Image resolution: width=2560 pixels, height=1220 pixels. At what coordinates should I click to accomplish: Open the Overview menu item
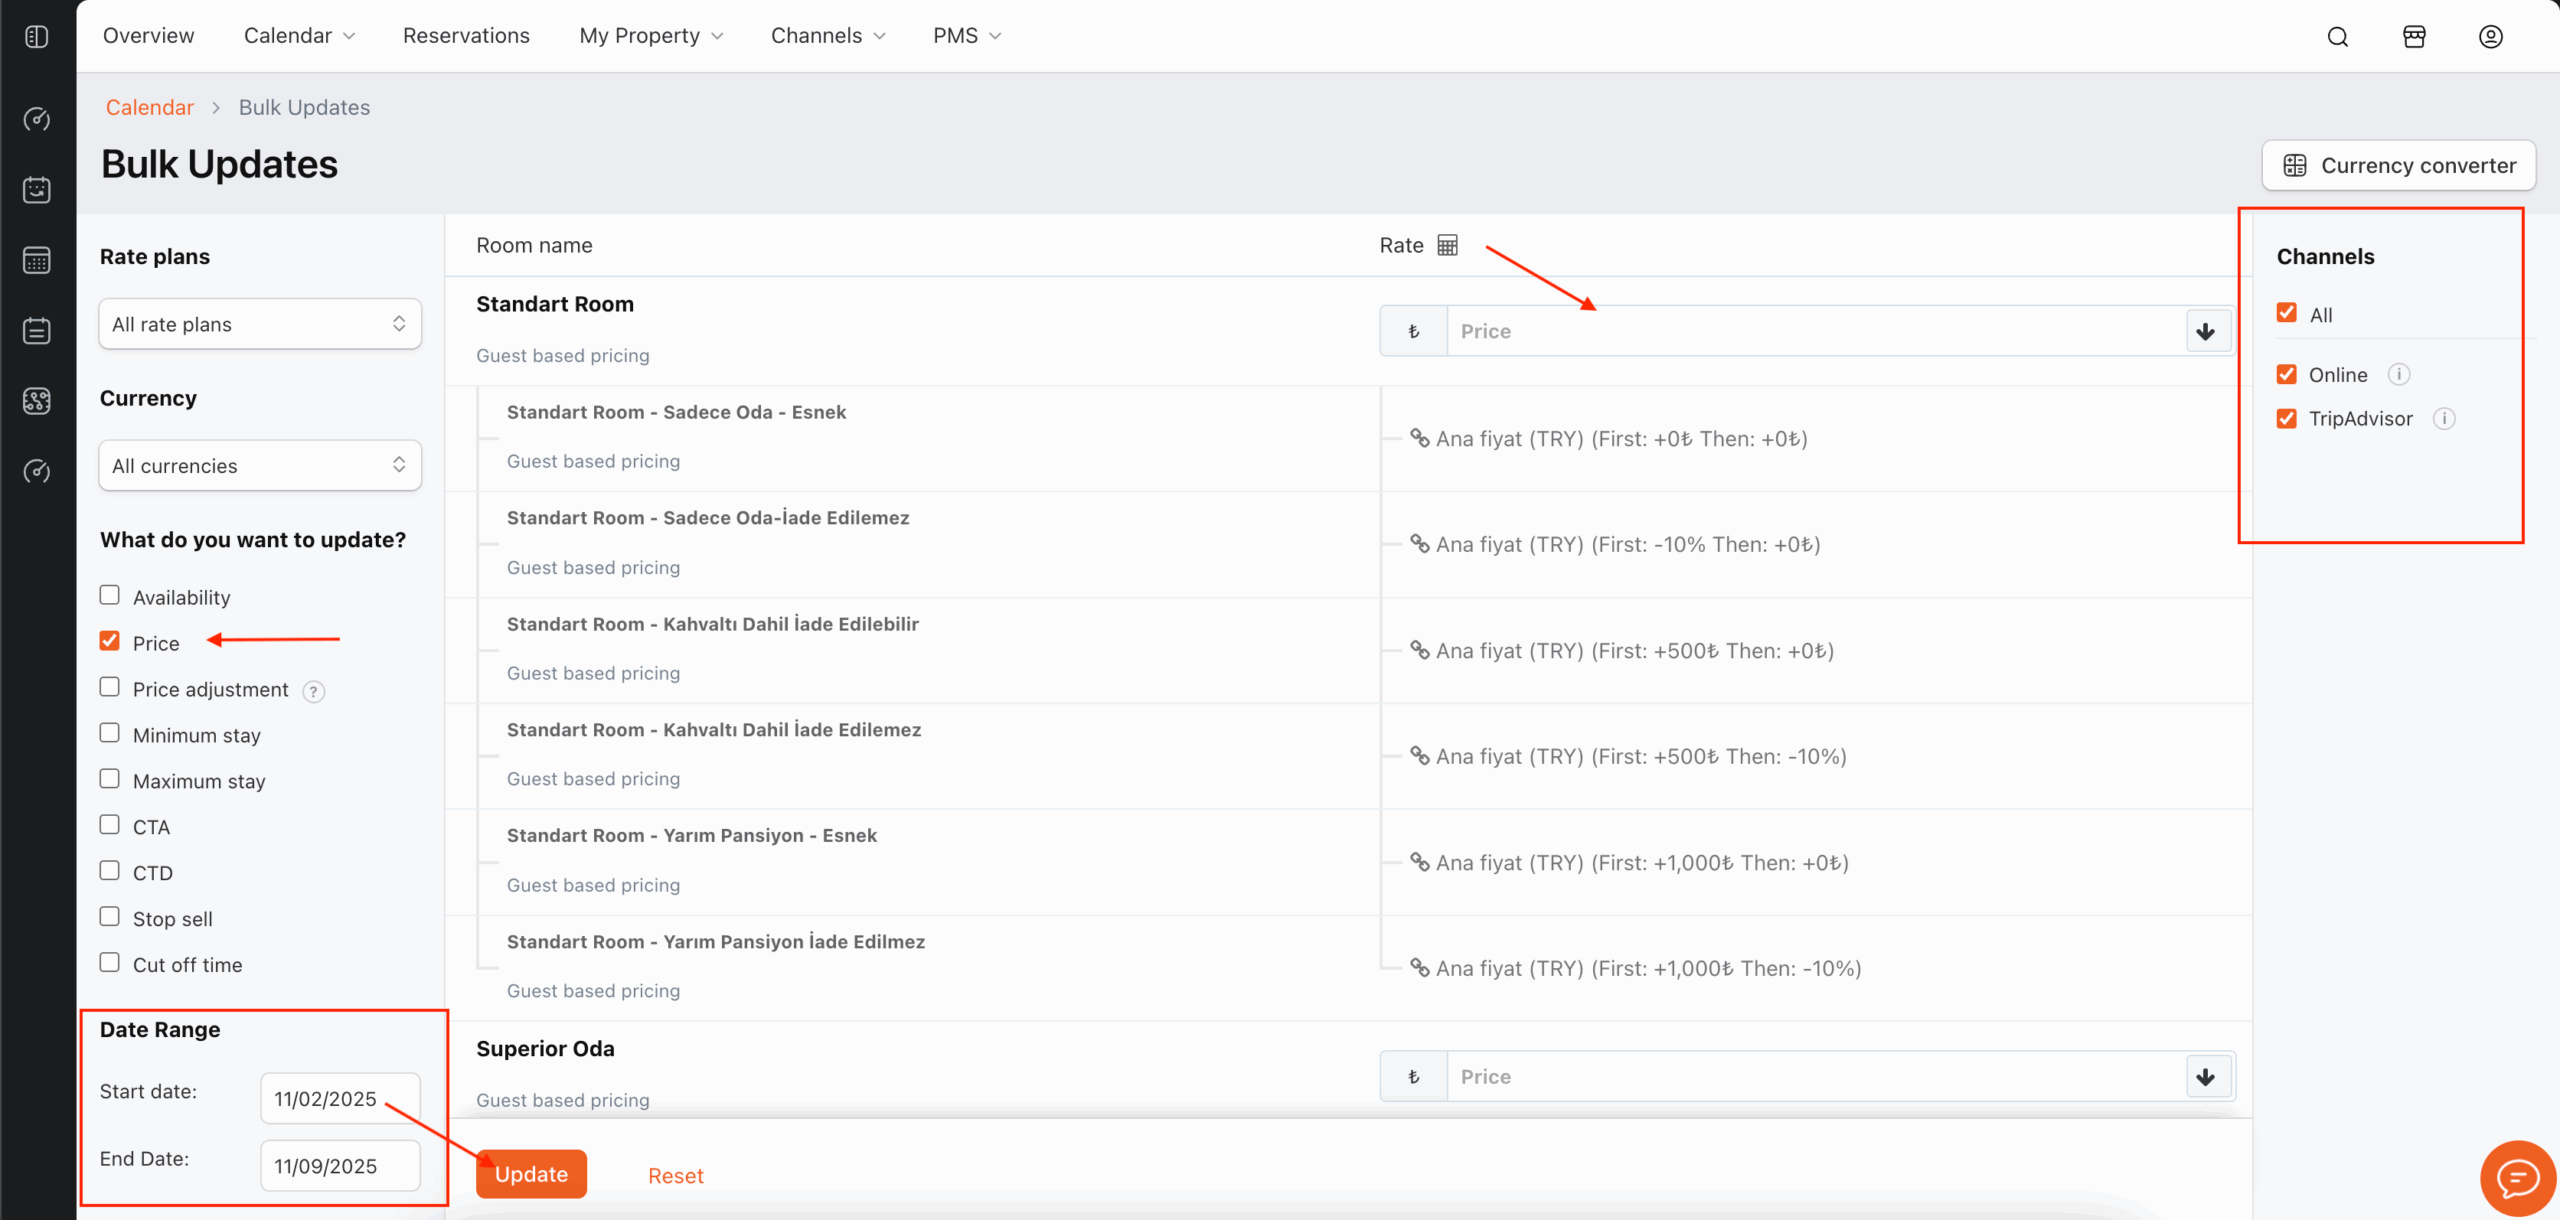pyautogui.click(x=148, y=36)
